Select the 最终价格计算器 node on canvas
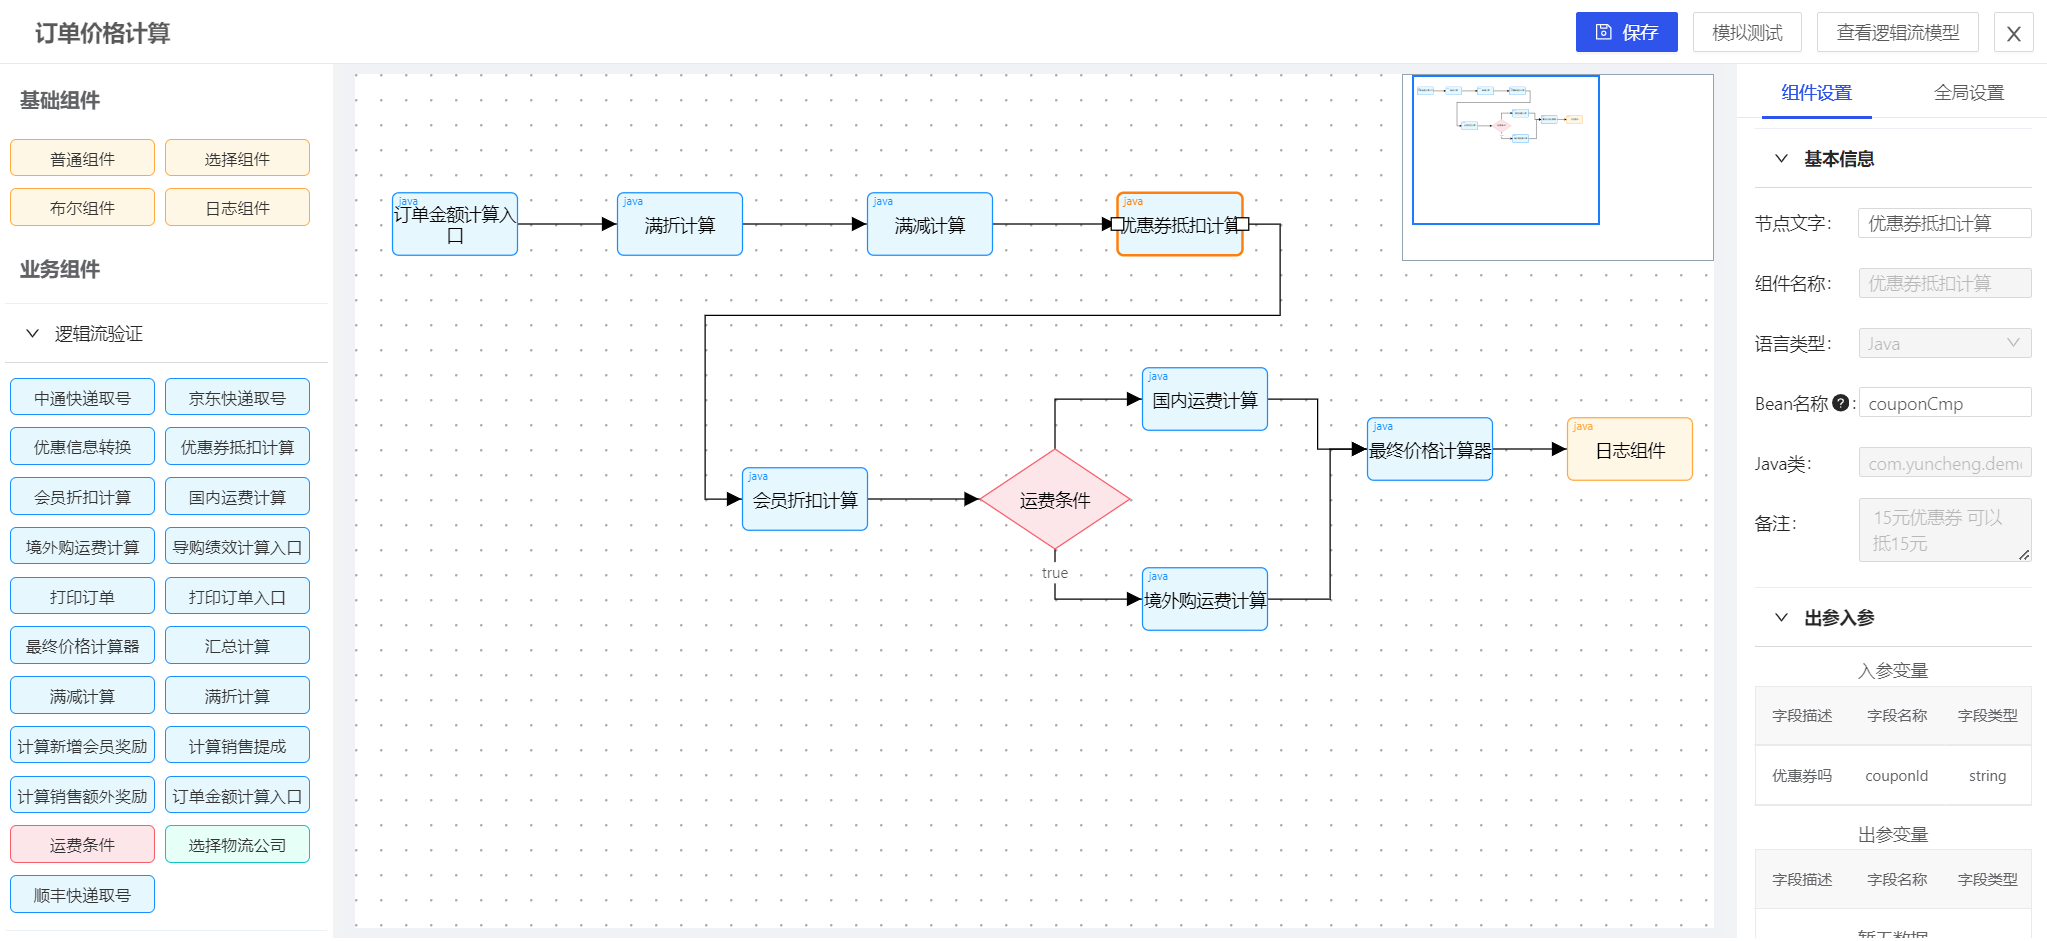 [x=1429, y=450]
